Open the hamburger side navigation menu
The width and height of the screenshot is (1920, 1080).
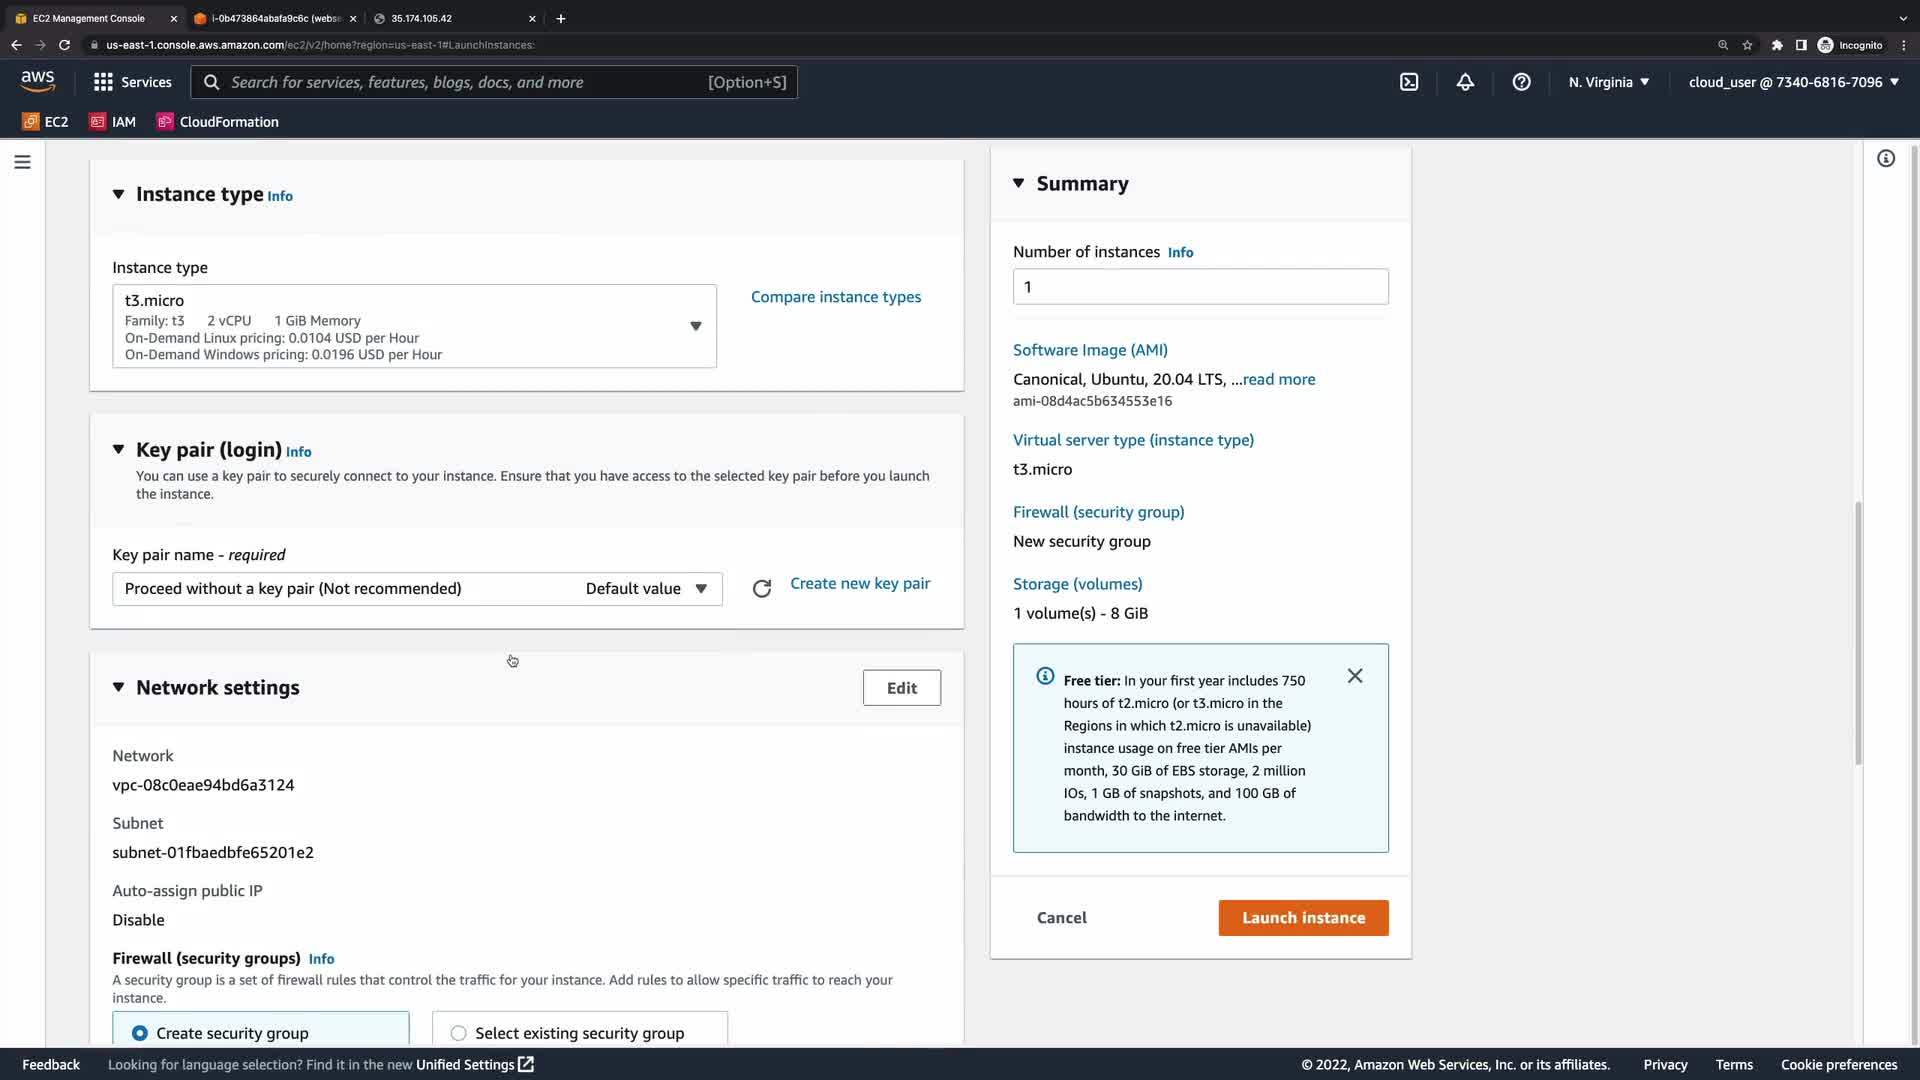click(22, 162)
